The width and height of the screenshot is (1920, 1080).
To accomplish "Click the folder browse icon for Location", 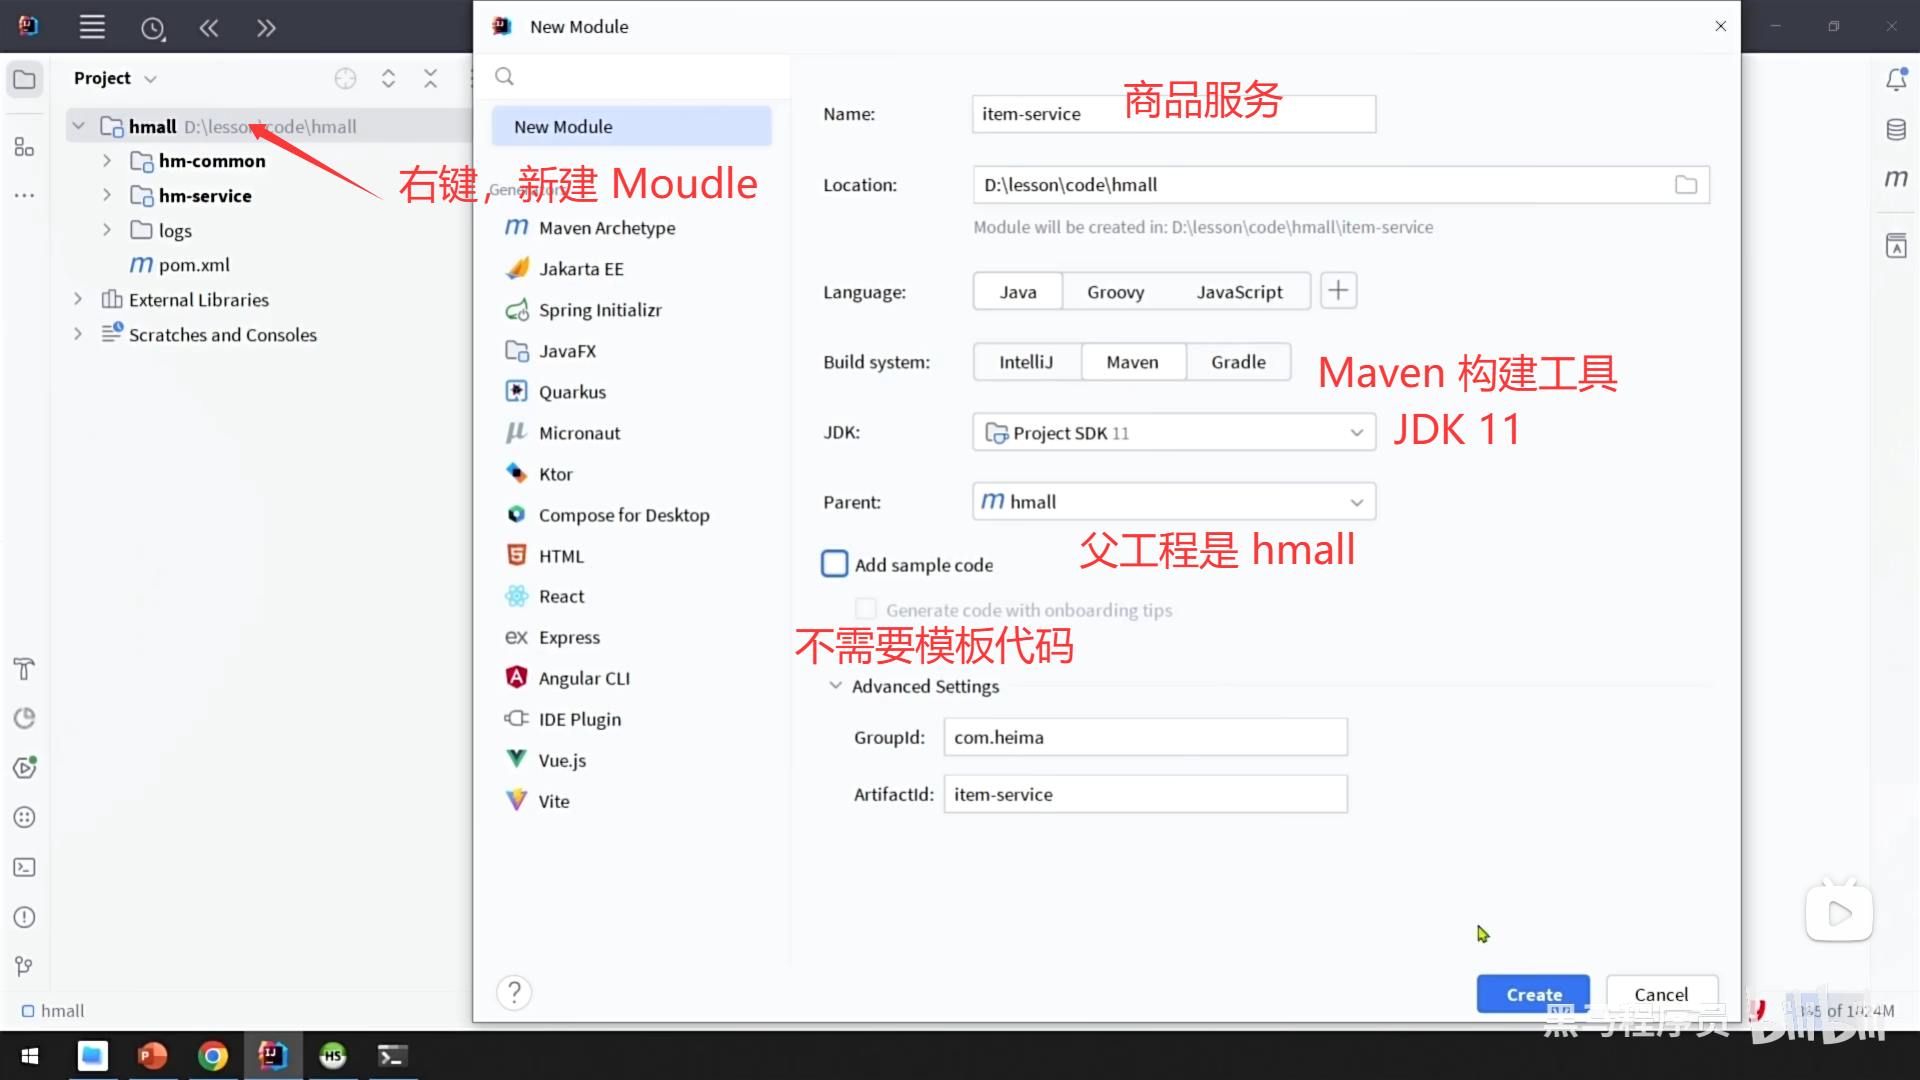I will (x=1687, y=185).
